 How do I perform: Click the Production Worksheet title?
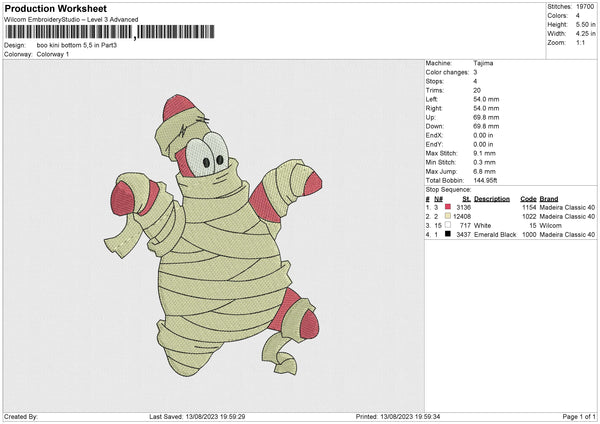(x=55, y=9)
